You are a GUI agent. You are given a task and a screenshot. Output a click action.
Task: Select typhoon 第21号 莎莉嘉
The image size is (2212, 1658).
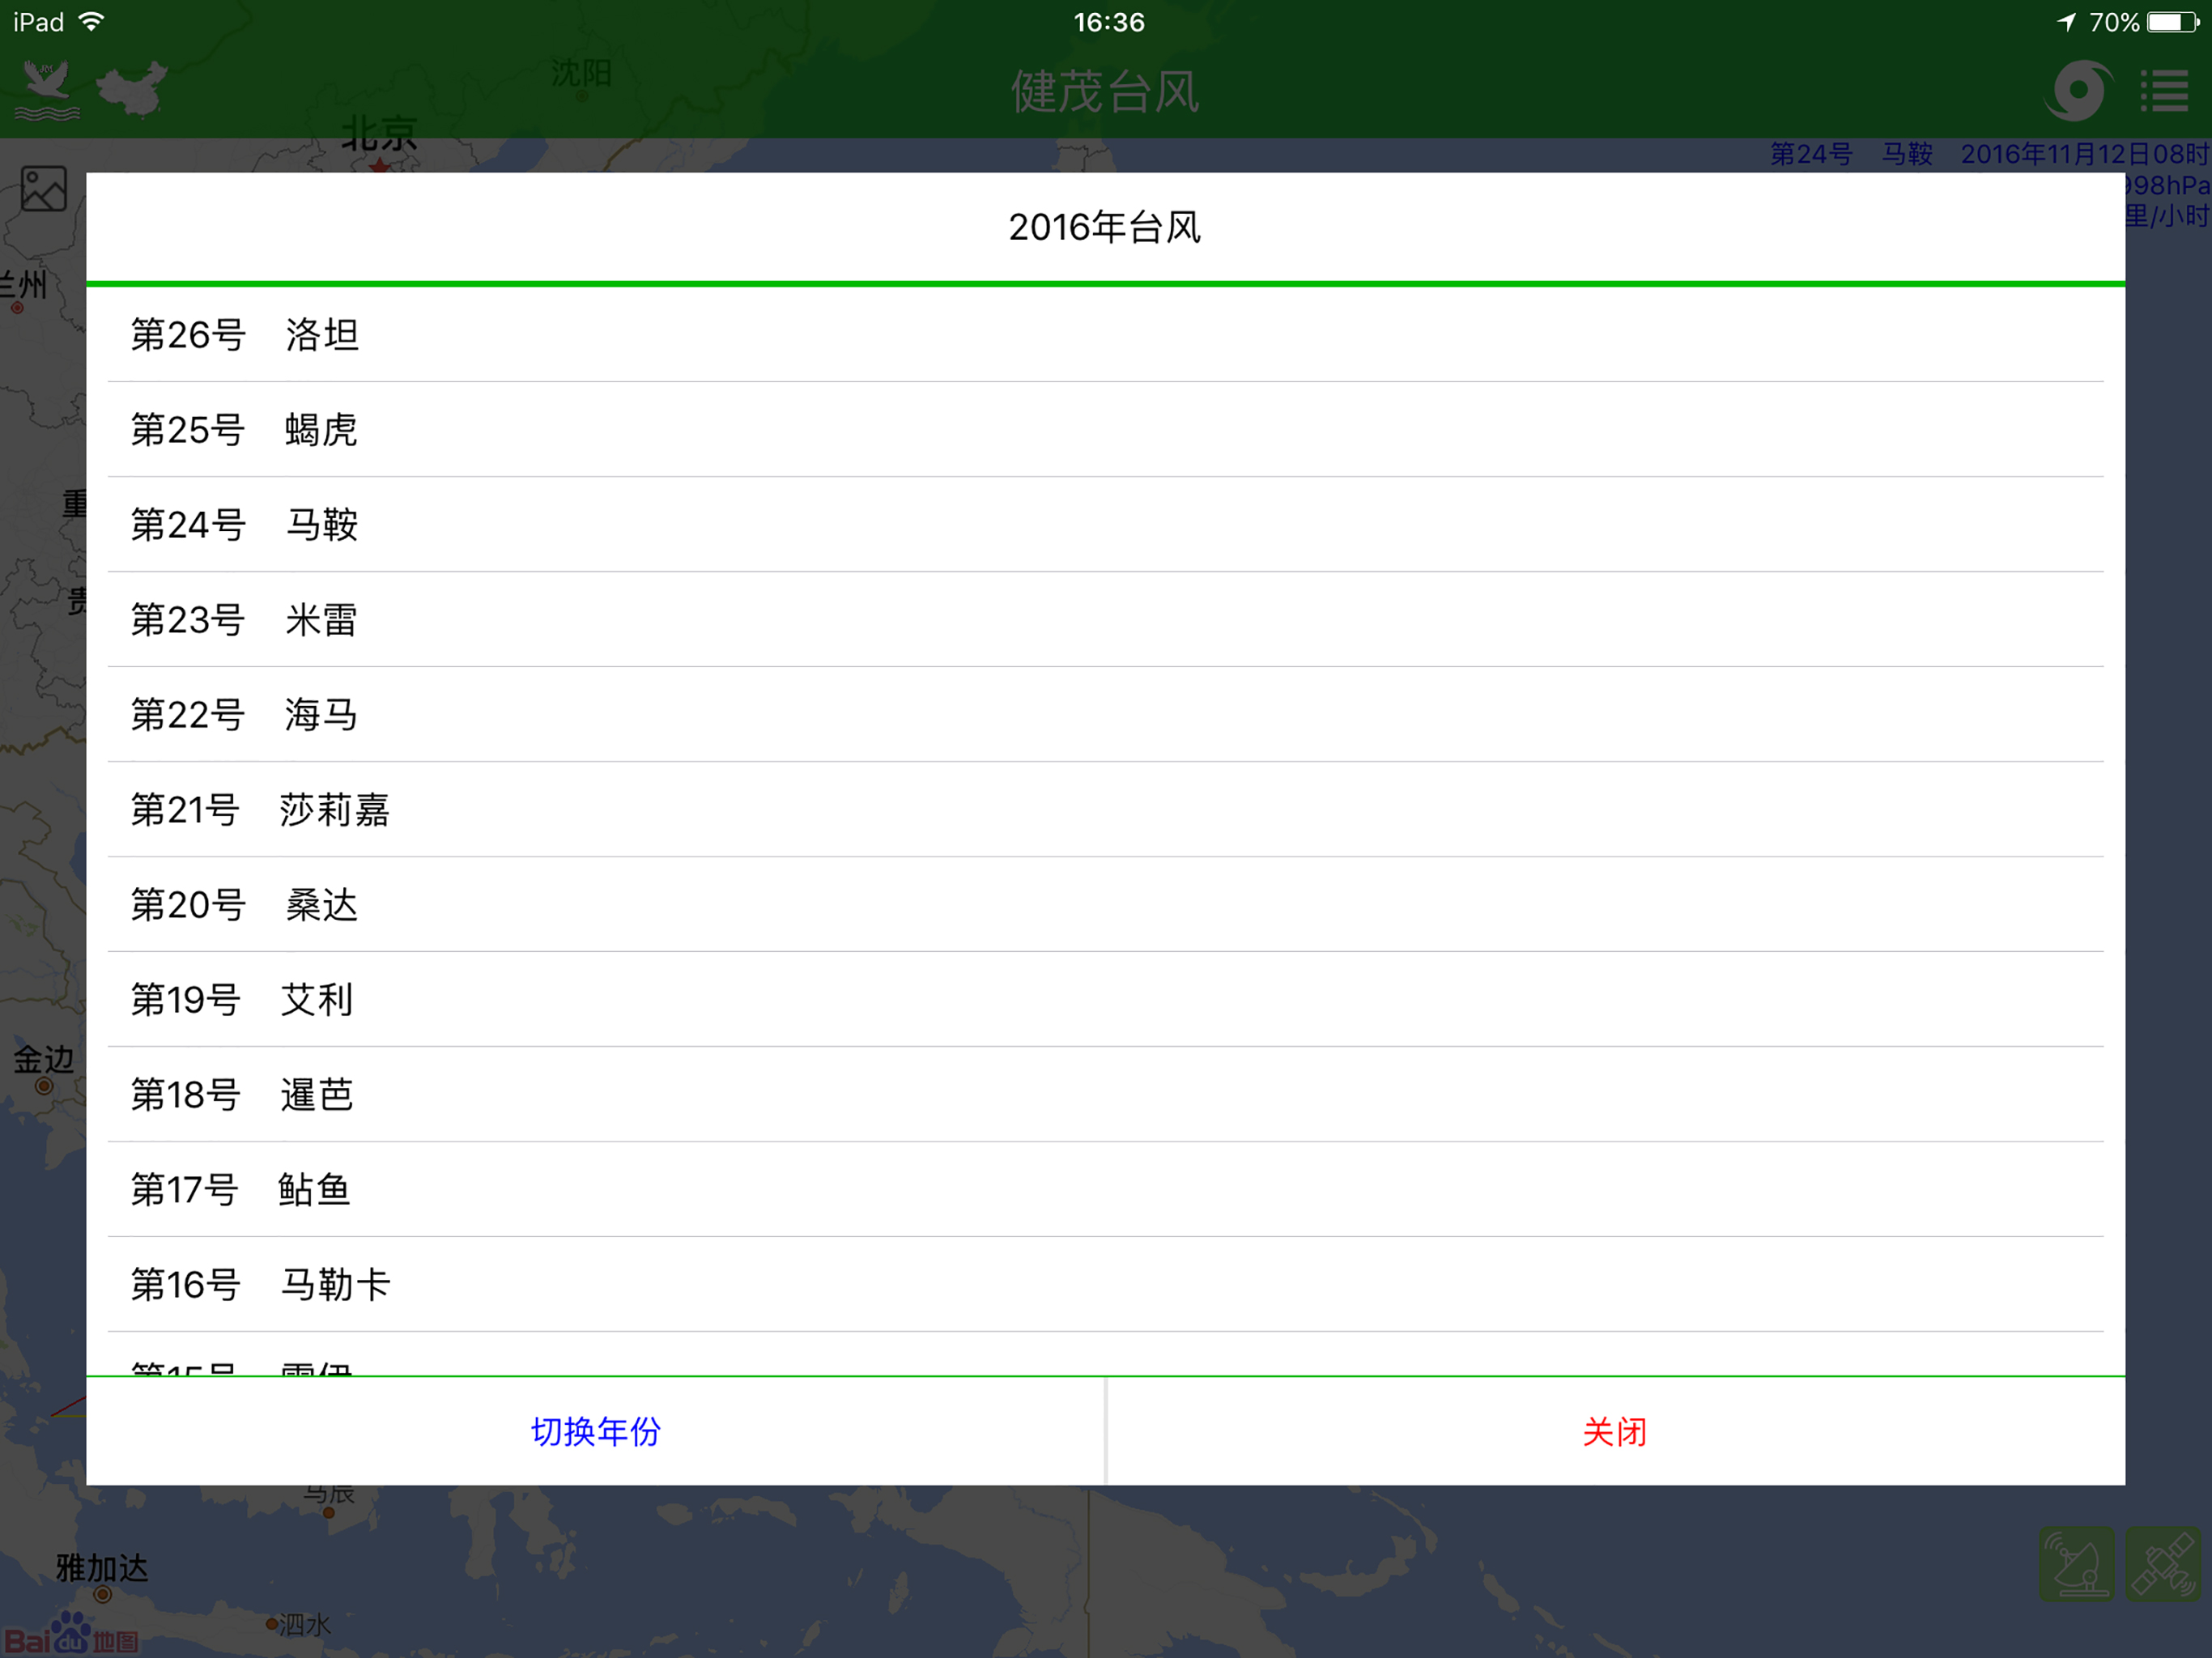point(1106,810)
